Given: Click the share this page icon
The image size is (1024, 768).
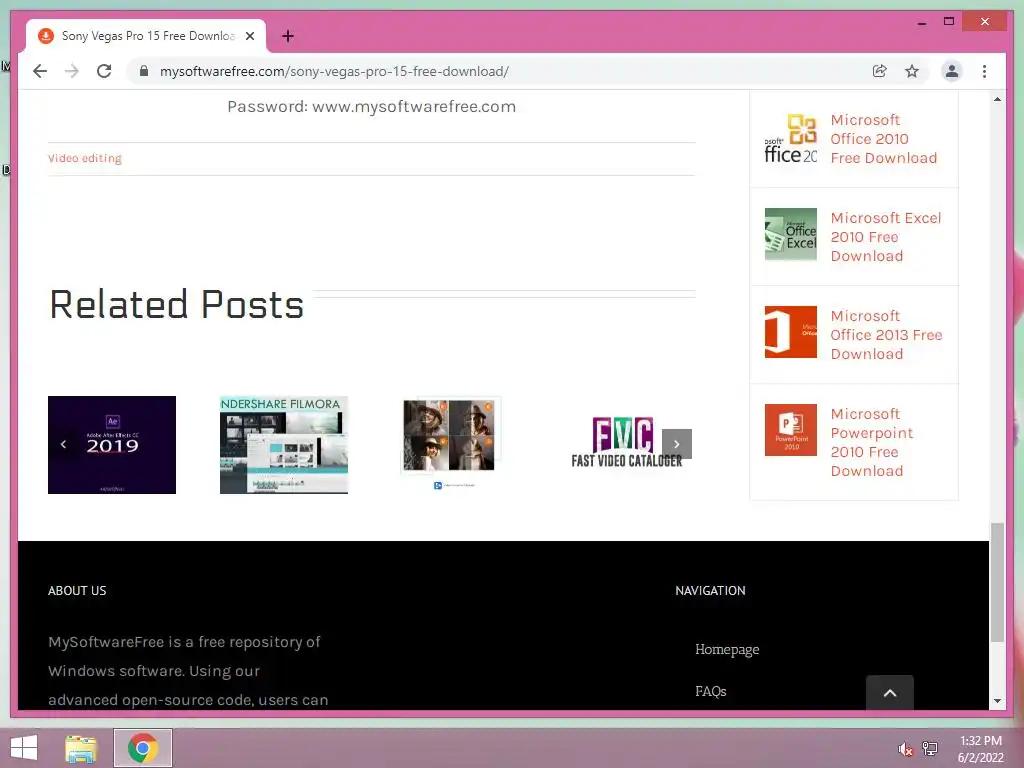Looking at the screenshot, I should point(880,71).
